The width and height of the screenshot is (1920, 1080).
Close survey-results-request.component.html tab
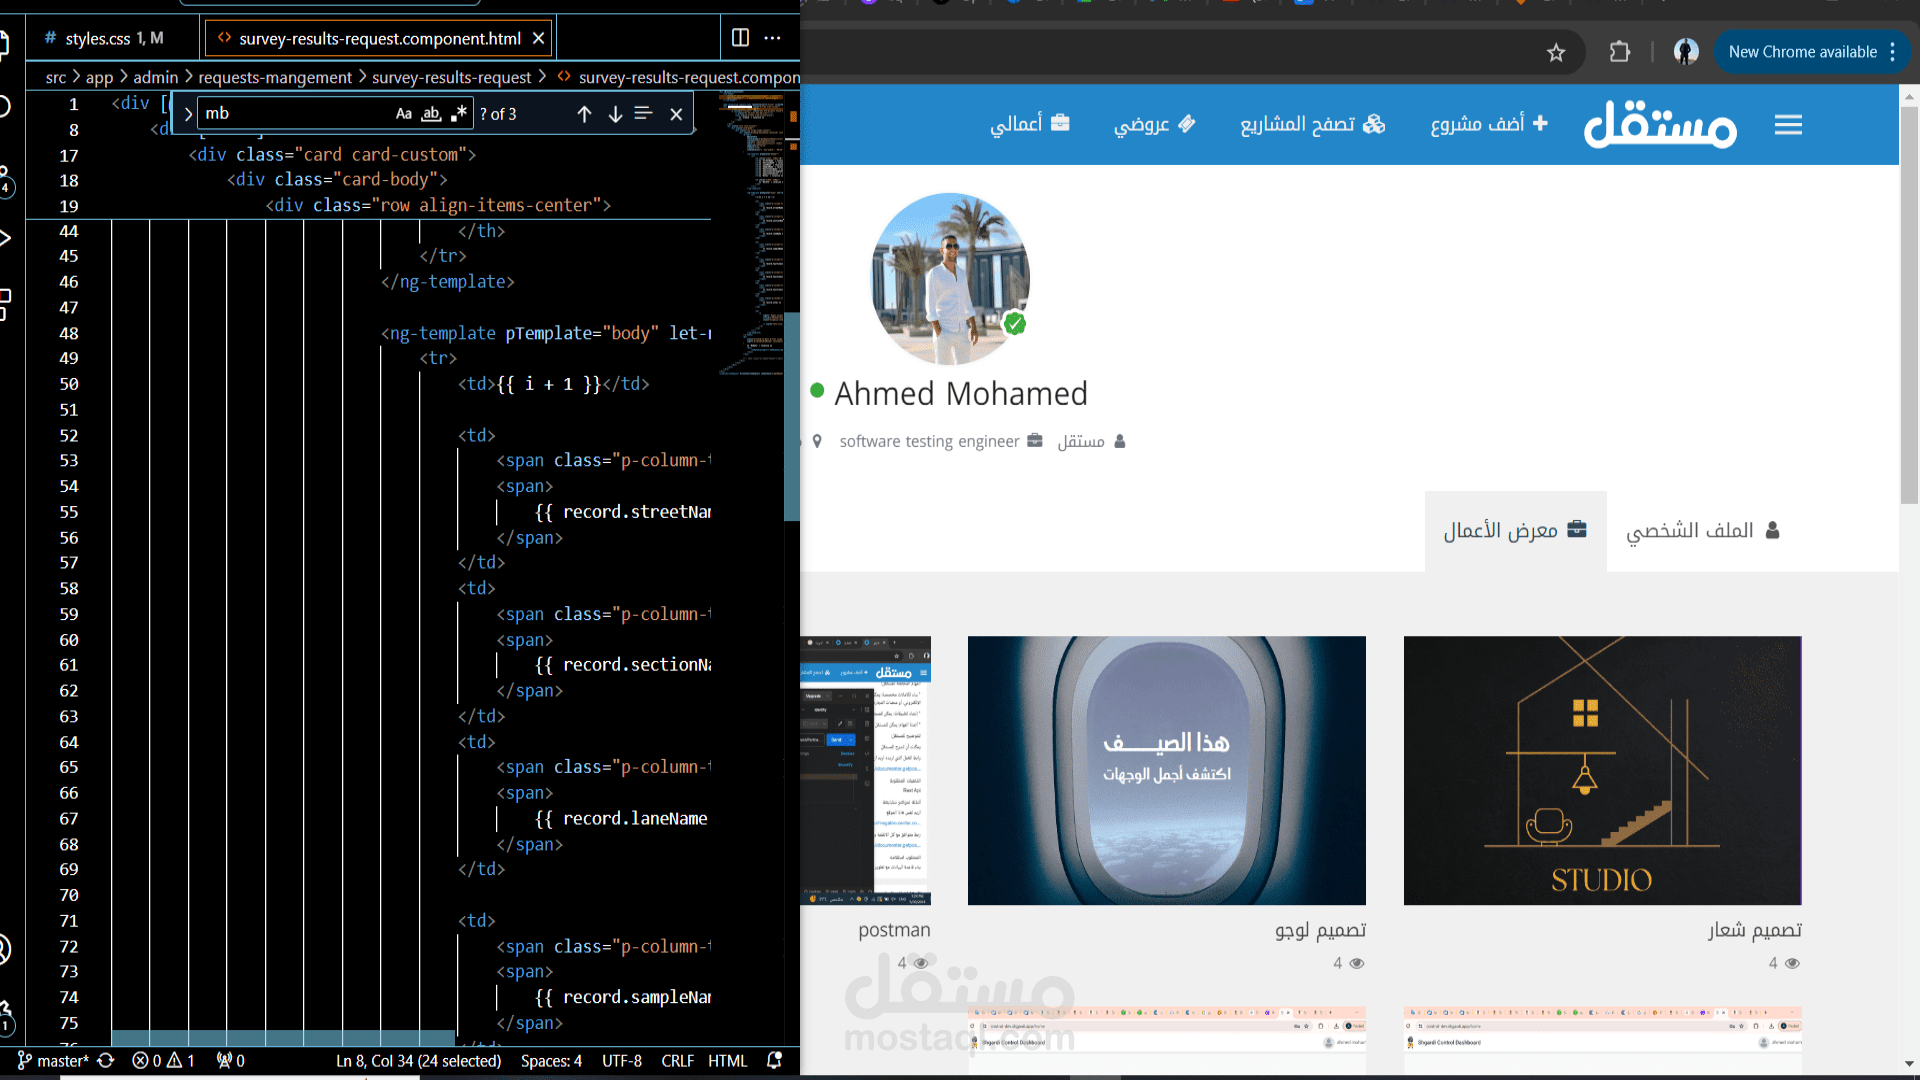pyautogui.click(x=538, y=38)
